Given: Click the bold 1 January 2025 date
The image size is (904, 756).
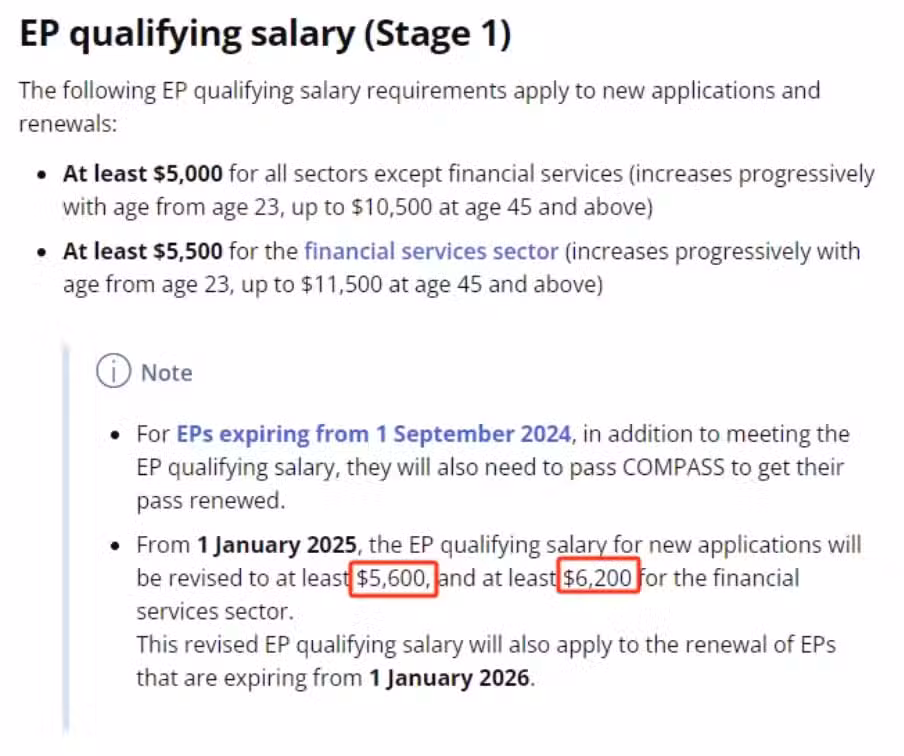Looking at the screenshot, I should click(x=277, y=545).
